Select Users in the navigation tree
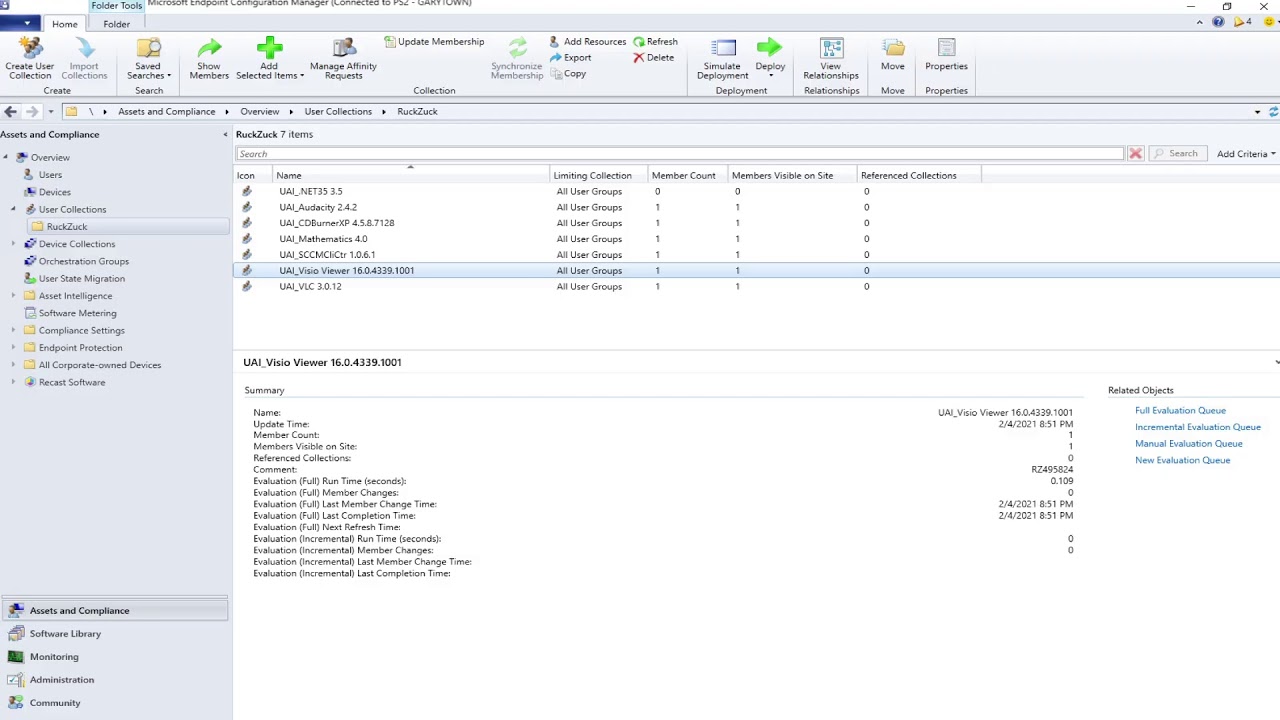This screenshot has width=1280, height=720. (50, 175)
